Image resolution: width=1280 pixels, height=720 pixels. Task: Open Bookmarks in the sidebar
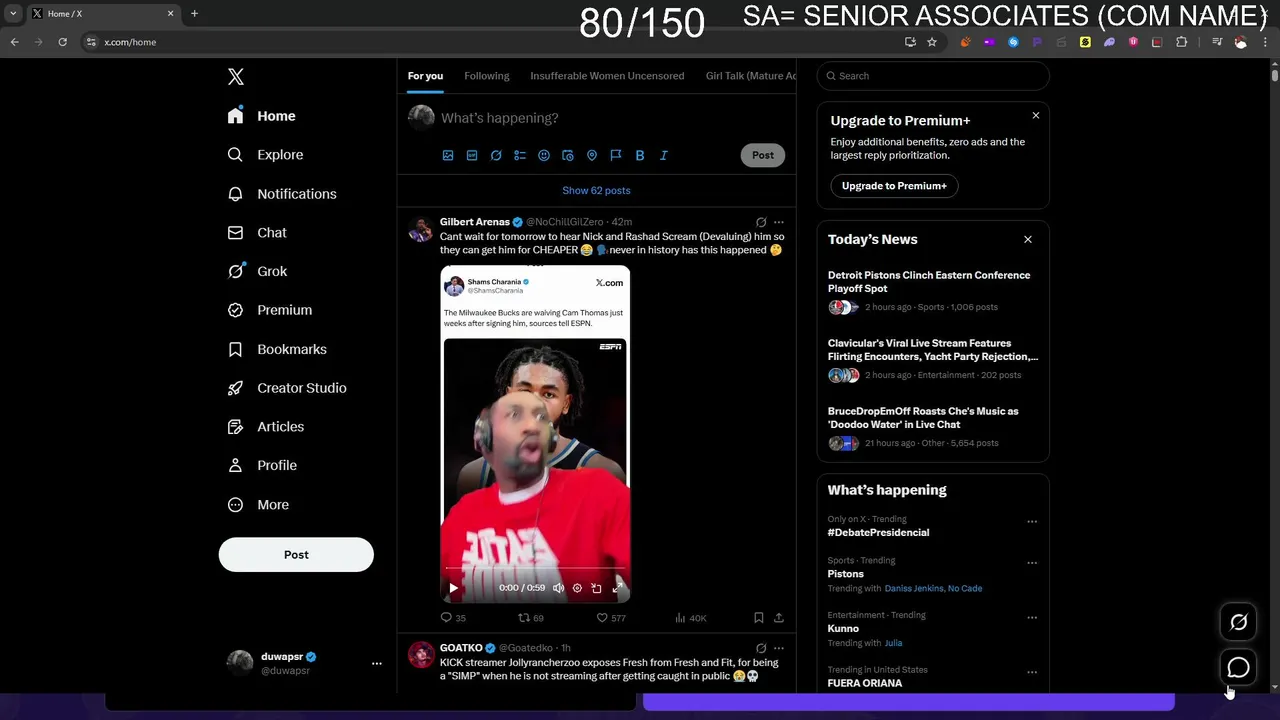tap(277, 349)
